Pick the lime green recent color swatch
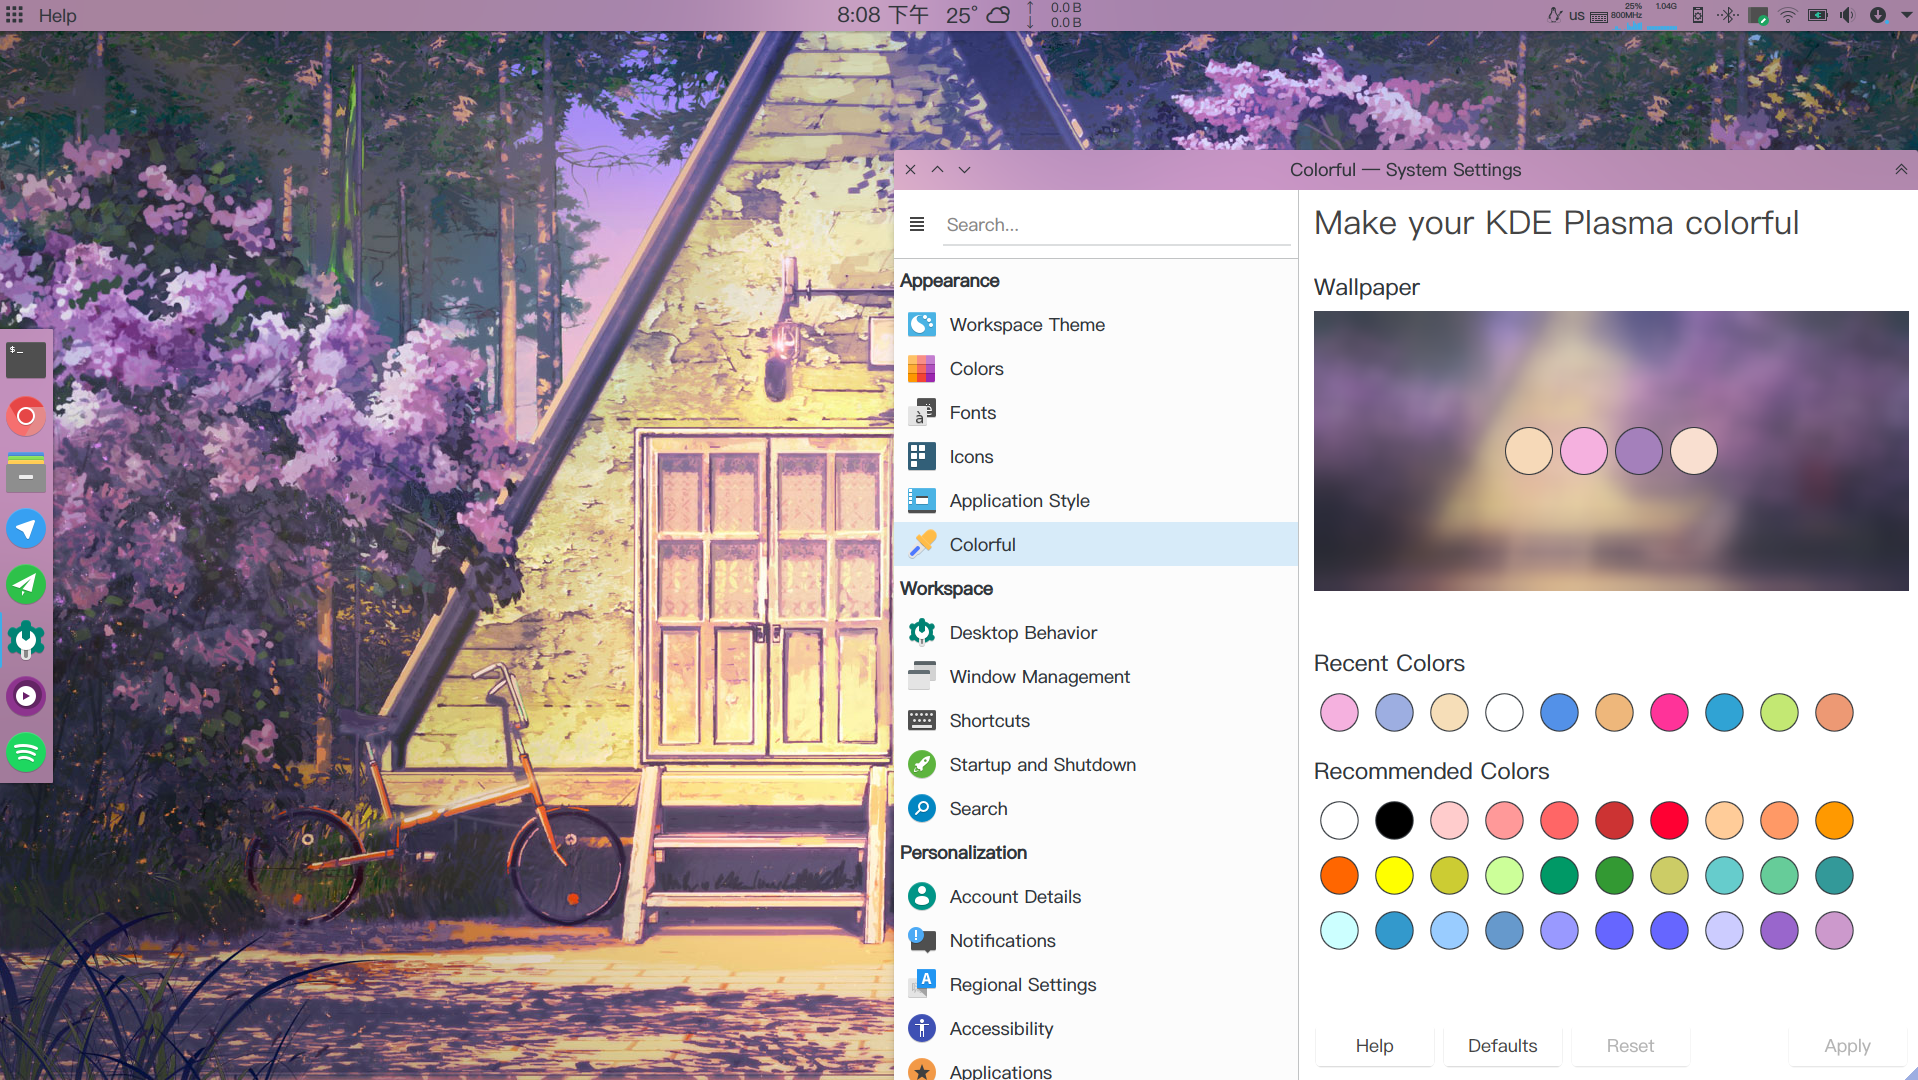The height and width of the screenshot is (1080, 1918). point(1779,713)
